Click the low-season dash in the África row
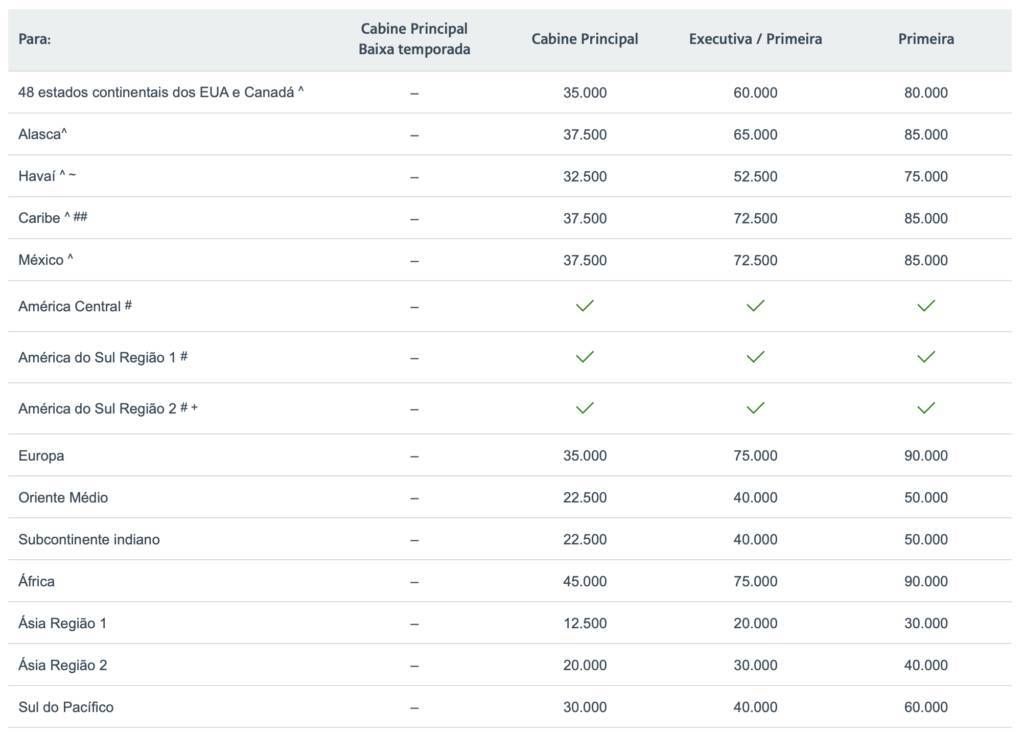 click(414, 582)
